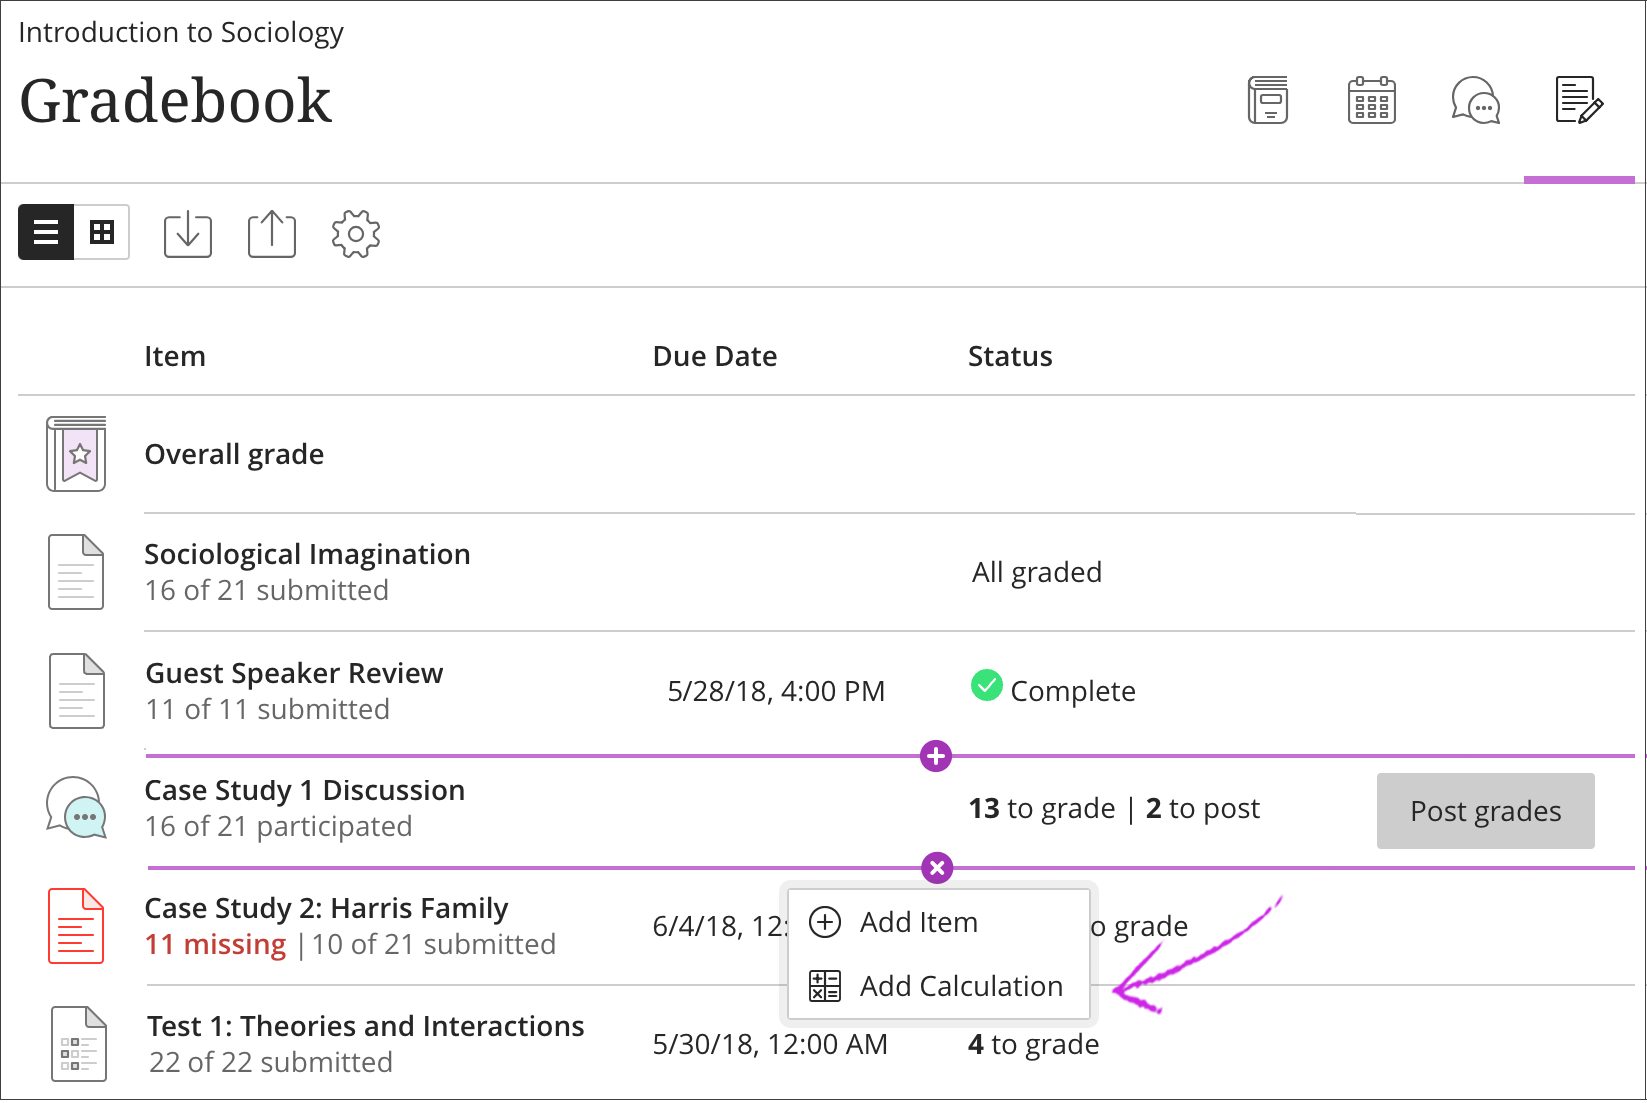Viewport: 1647px width, 1103px height.
Task: Click the download grades icon
Action: pos(188,234)
